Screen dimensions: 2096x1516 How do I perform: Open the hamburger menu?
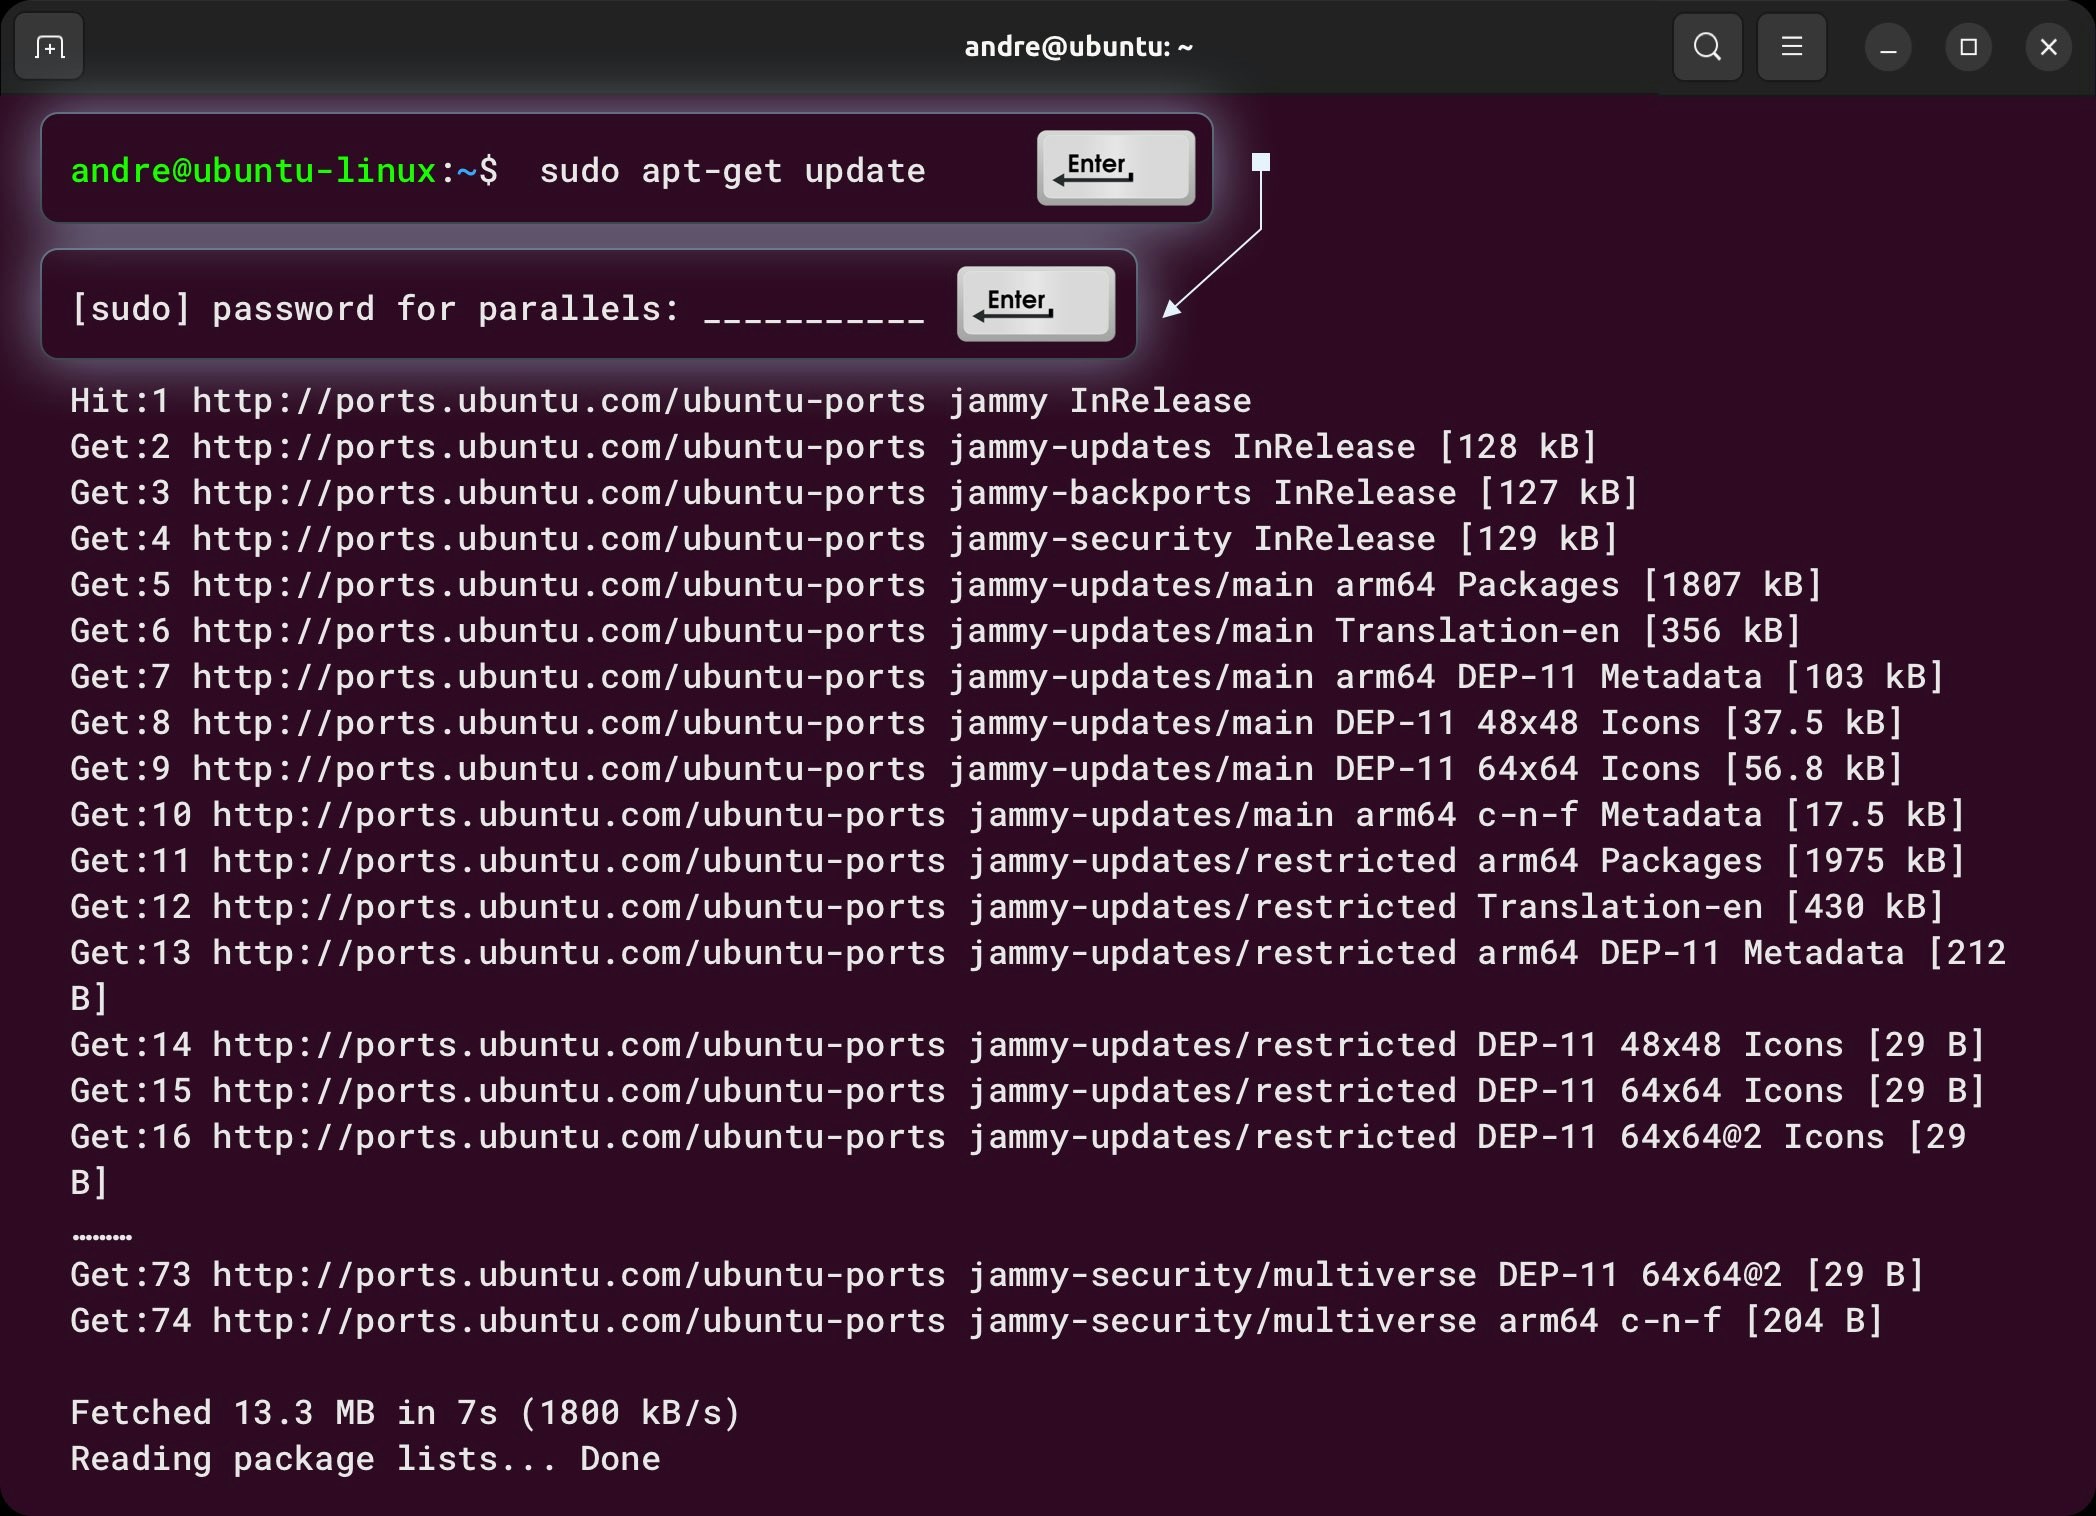pyautogui.click(x=1791, y=47)
